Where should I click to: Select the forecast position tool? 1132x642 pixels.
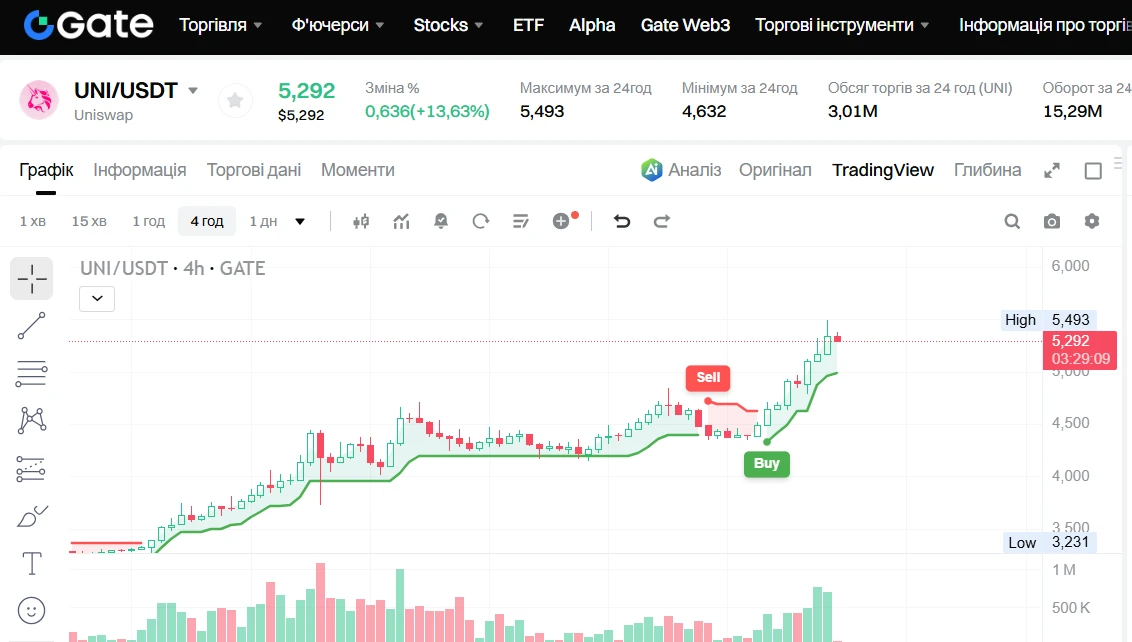click(31, 469)
